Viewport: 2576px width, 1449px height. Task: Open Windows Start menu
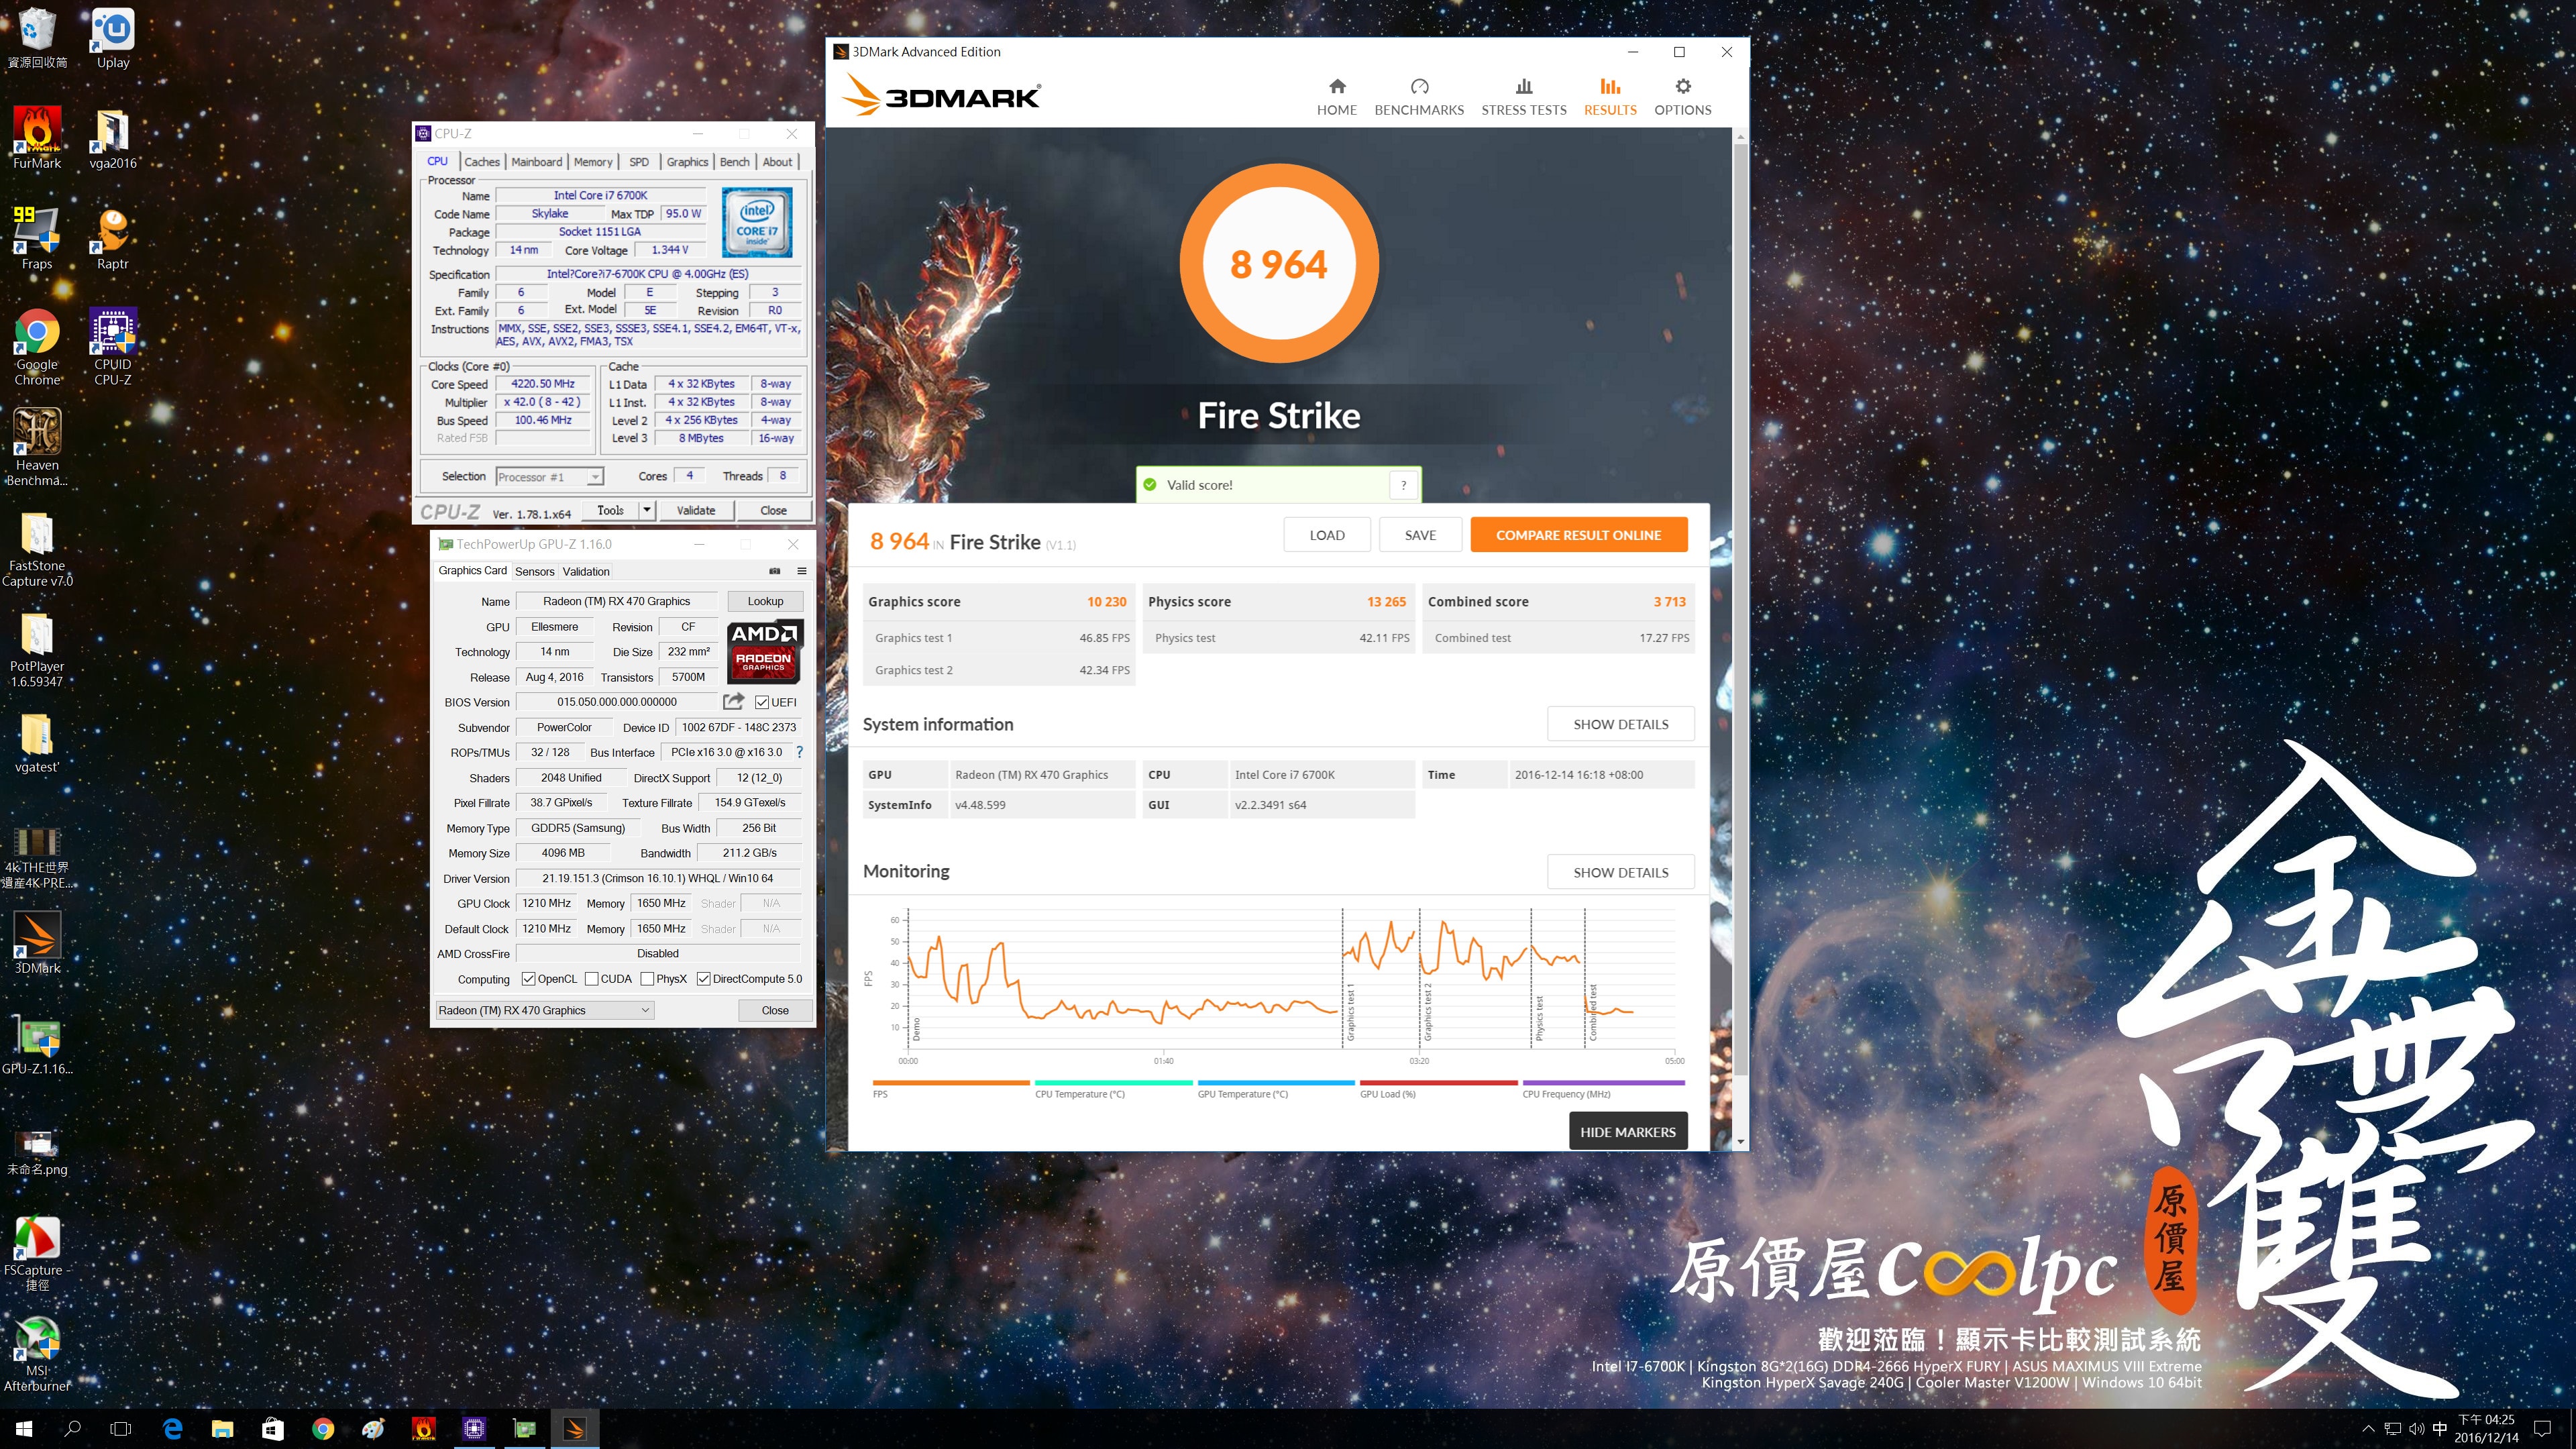24,1428
